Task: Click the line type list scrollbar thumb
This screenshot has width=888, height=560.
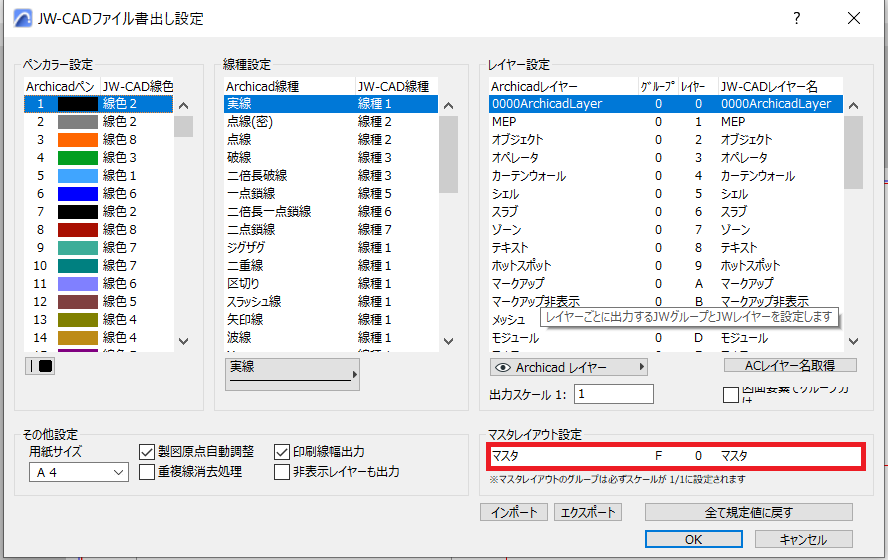Action: coord(449,154)
